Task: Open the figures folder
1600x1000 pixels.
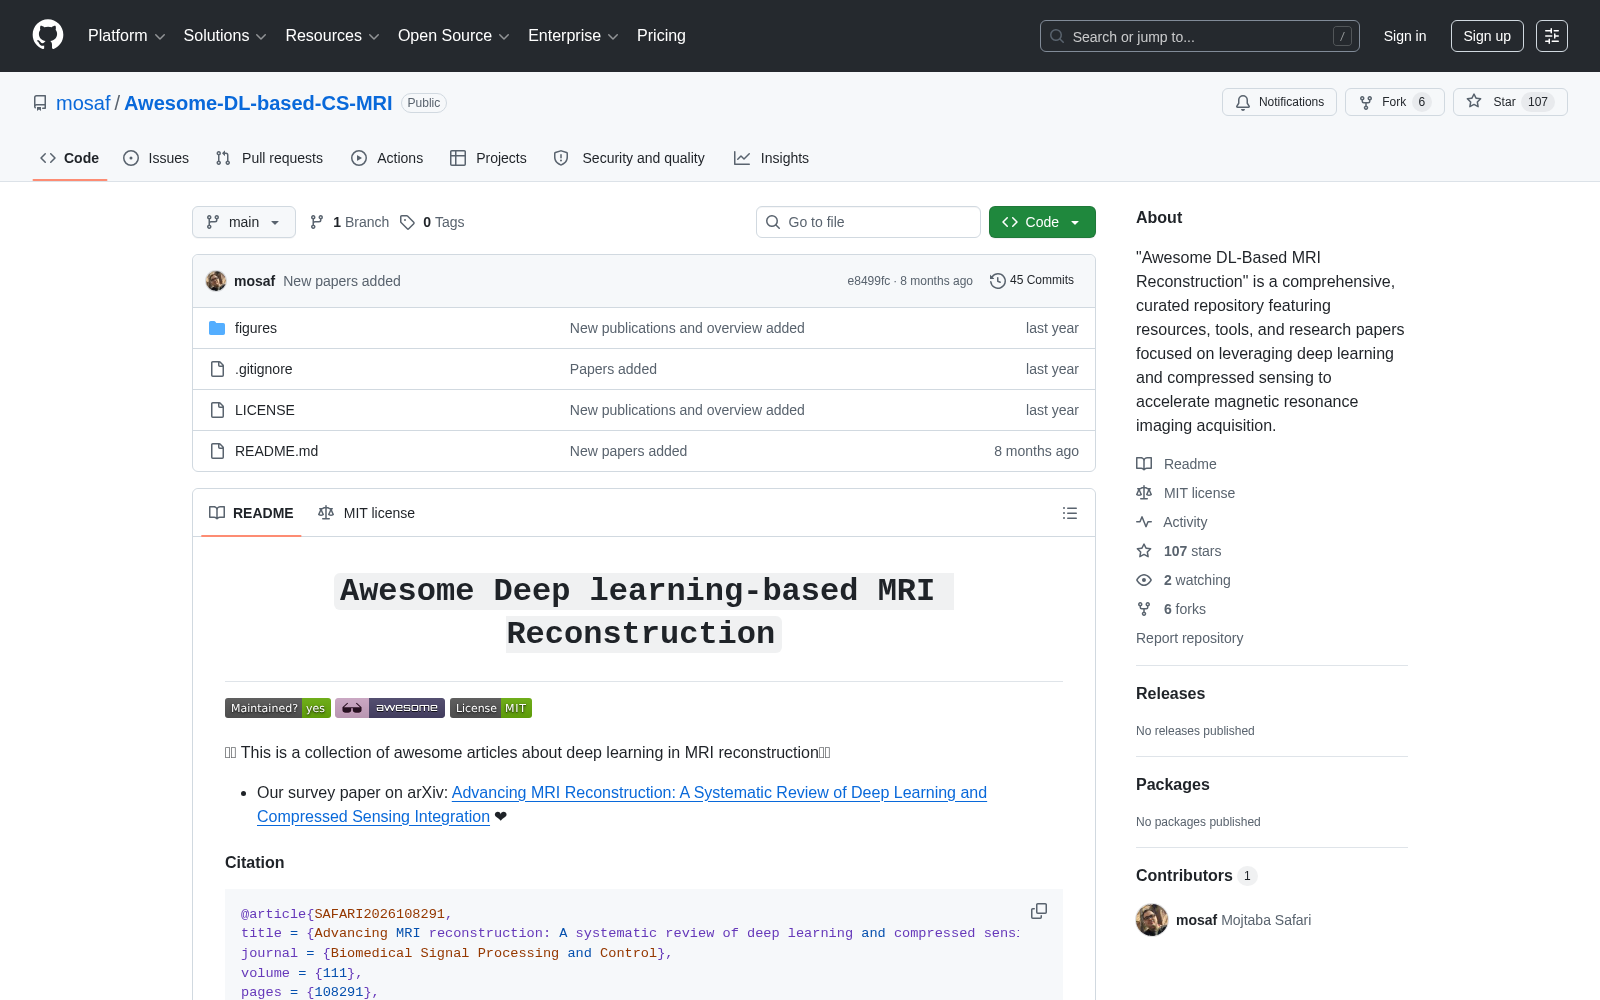Action: [x=256, y=328]
